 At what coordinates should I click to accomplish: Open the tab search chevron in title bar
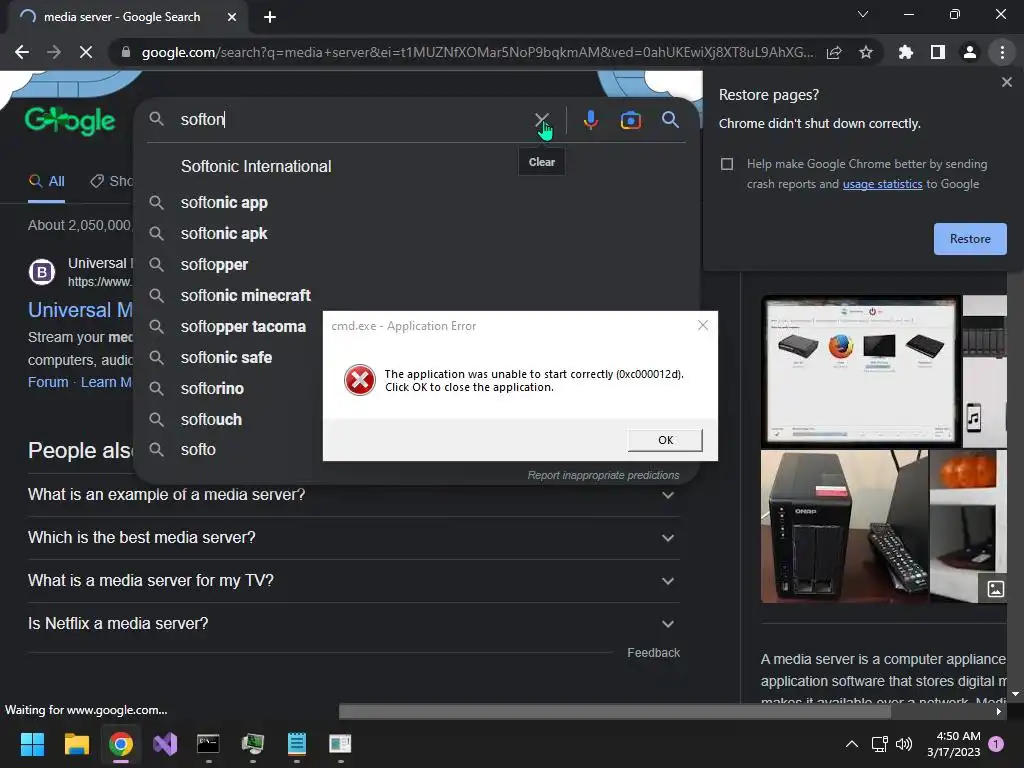point(863,14)
